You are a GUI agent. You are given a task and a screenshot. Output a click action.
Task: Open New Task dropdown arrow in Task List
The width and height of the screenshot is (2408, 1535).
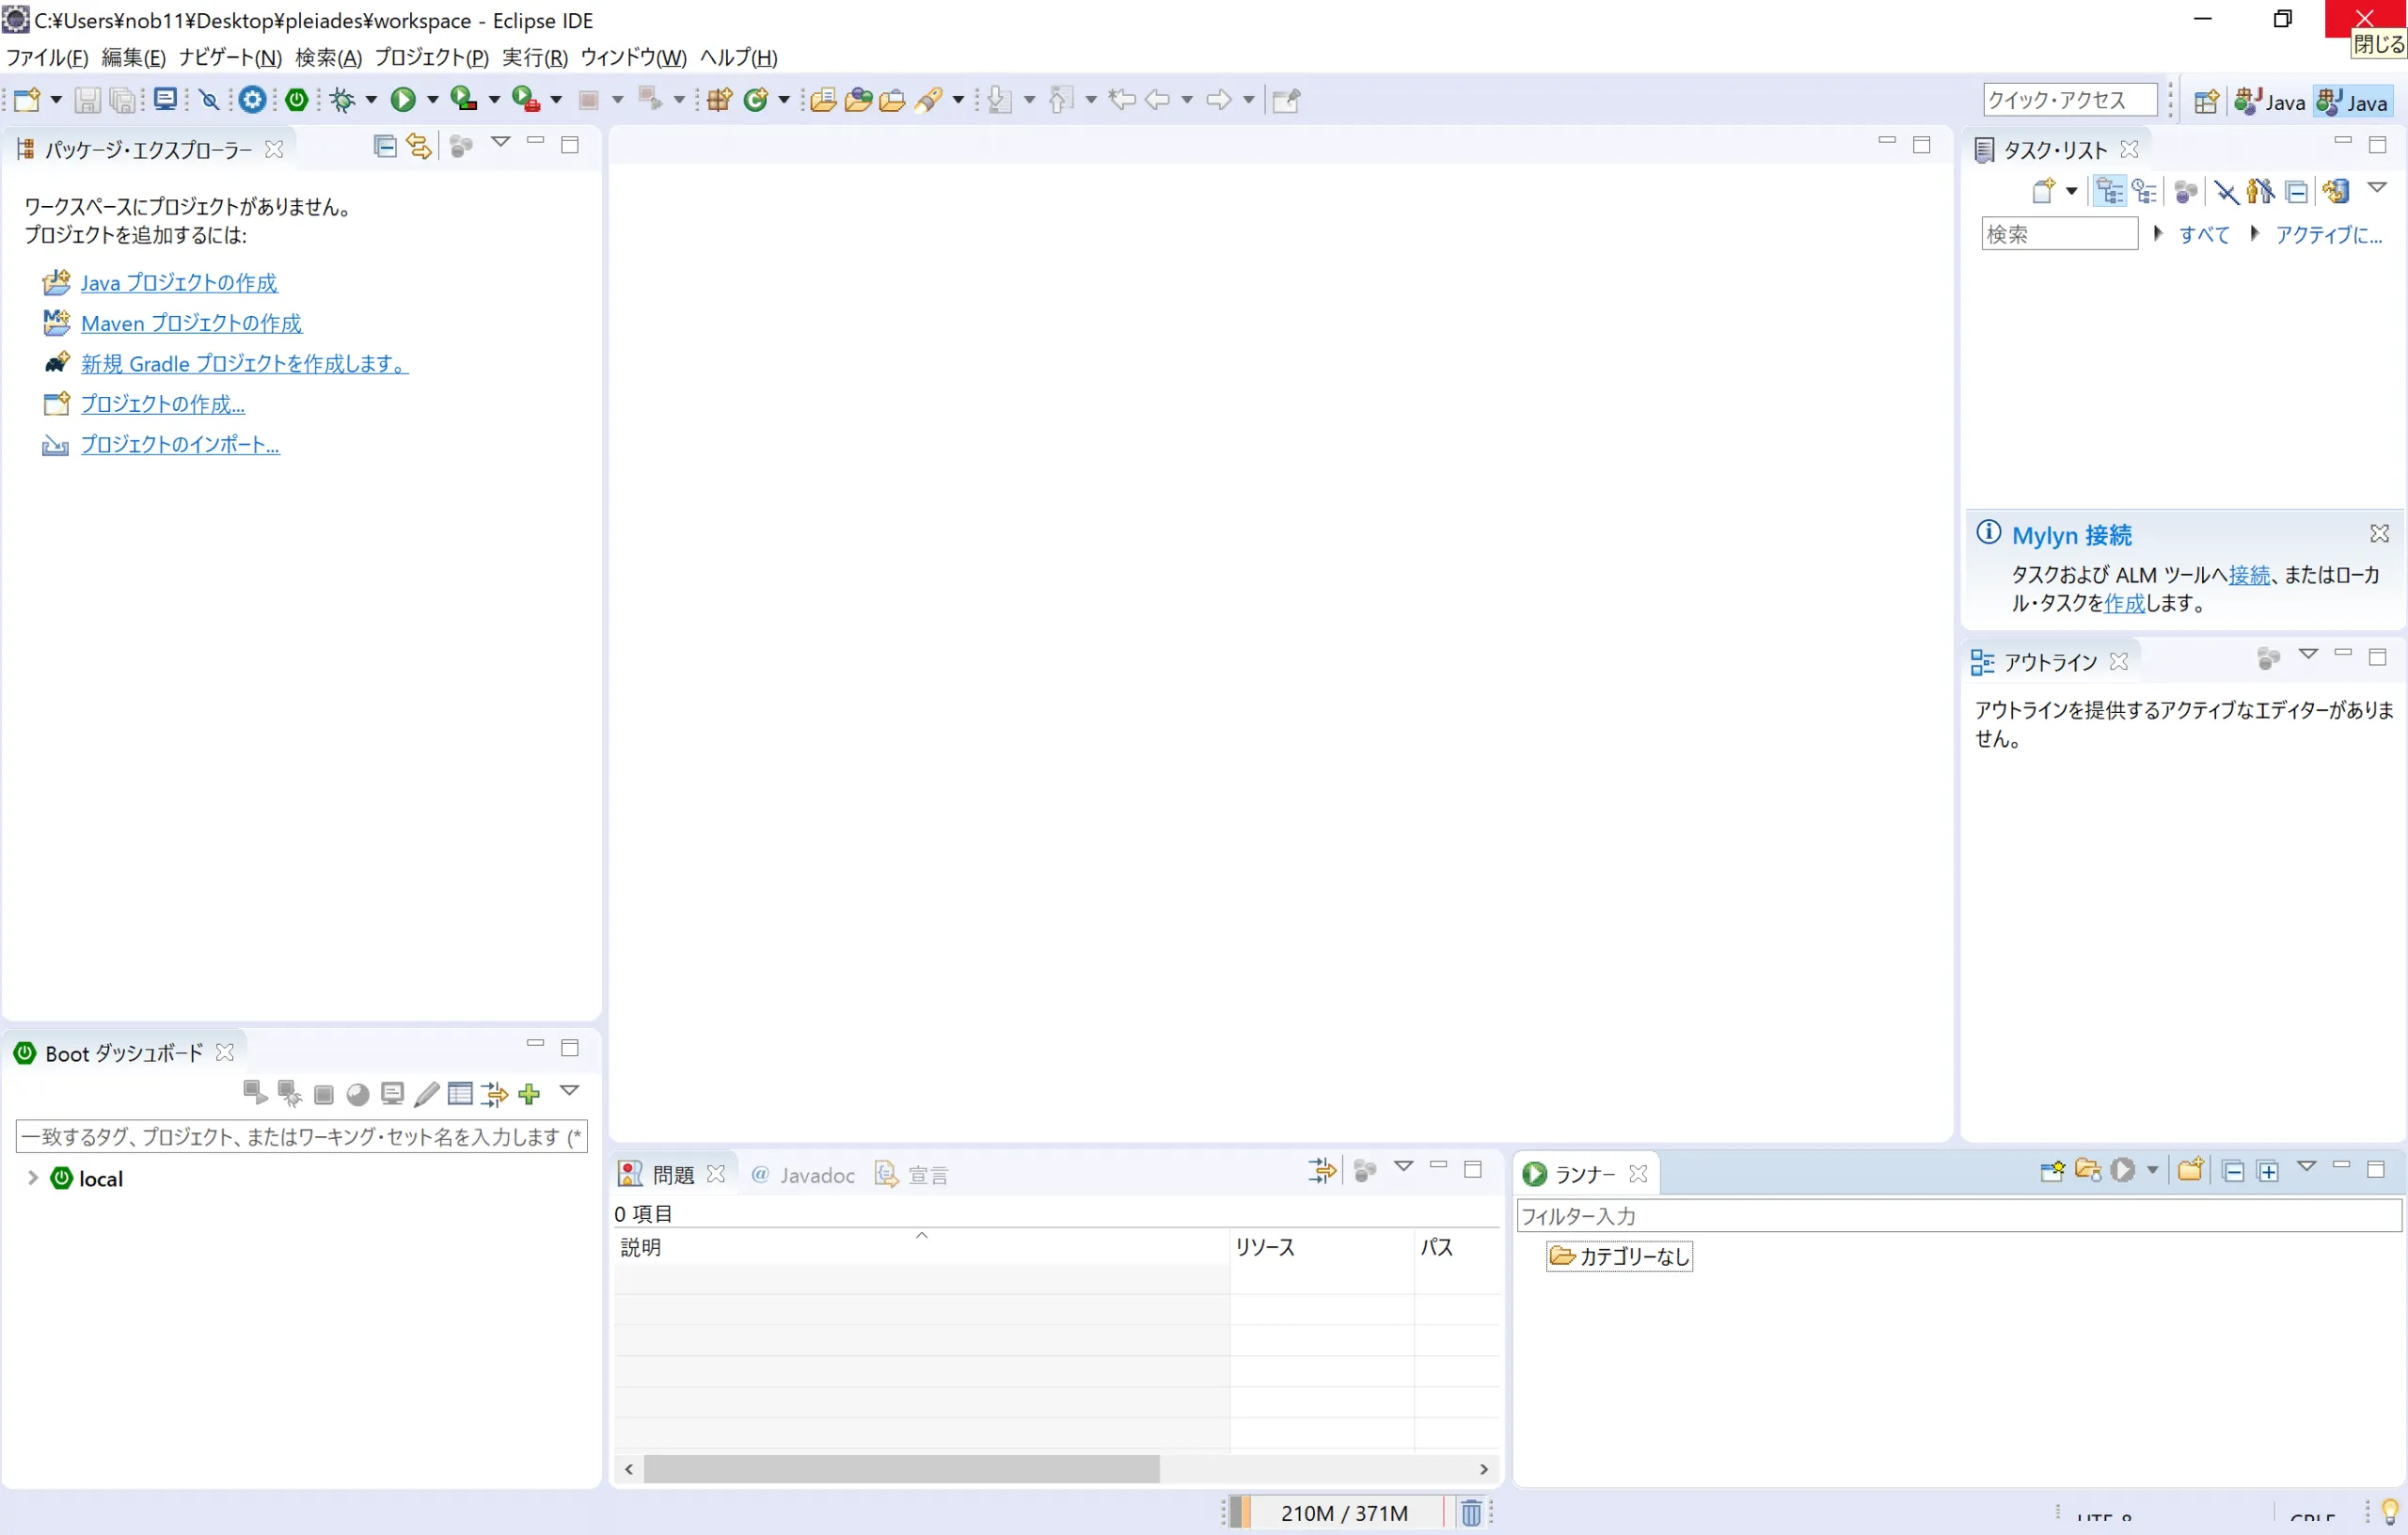pos(2071,190)
